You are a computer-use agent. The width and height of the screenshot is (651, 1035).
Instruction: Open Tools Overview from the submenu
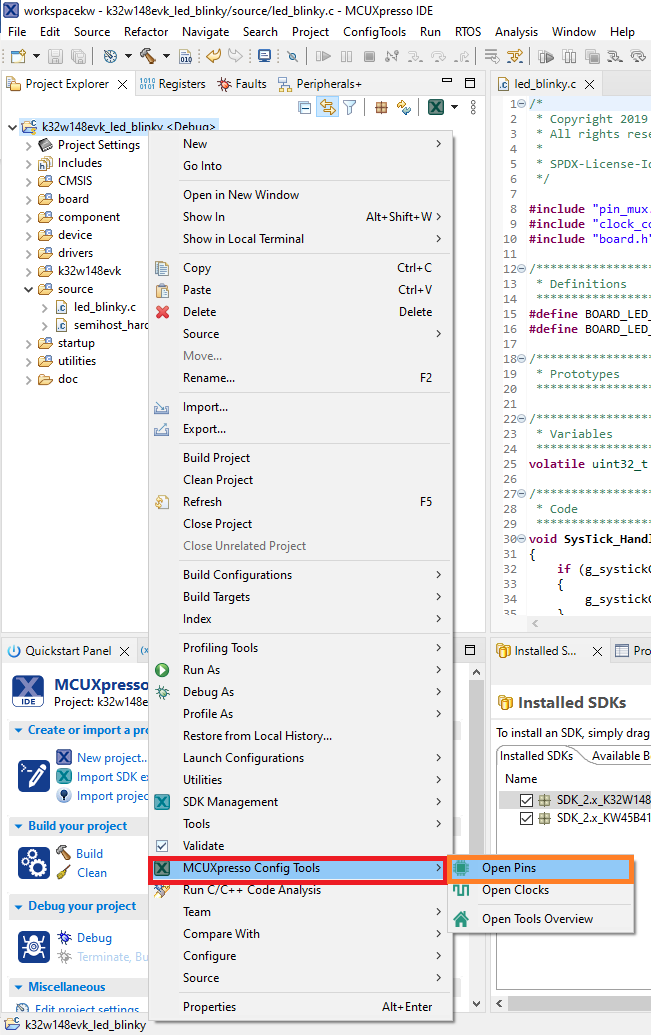(536, 919)
